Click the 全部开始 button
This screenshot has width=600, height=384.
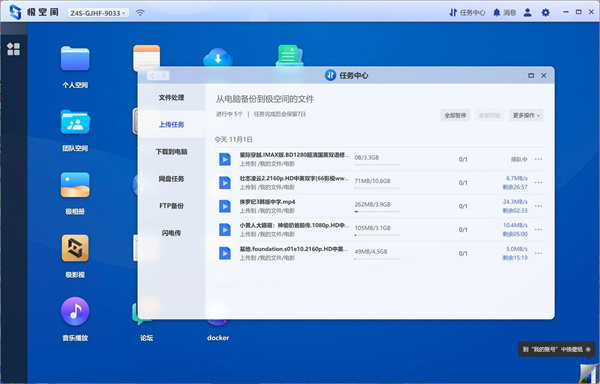click(489, 115)
